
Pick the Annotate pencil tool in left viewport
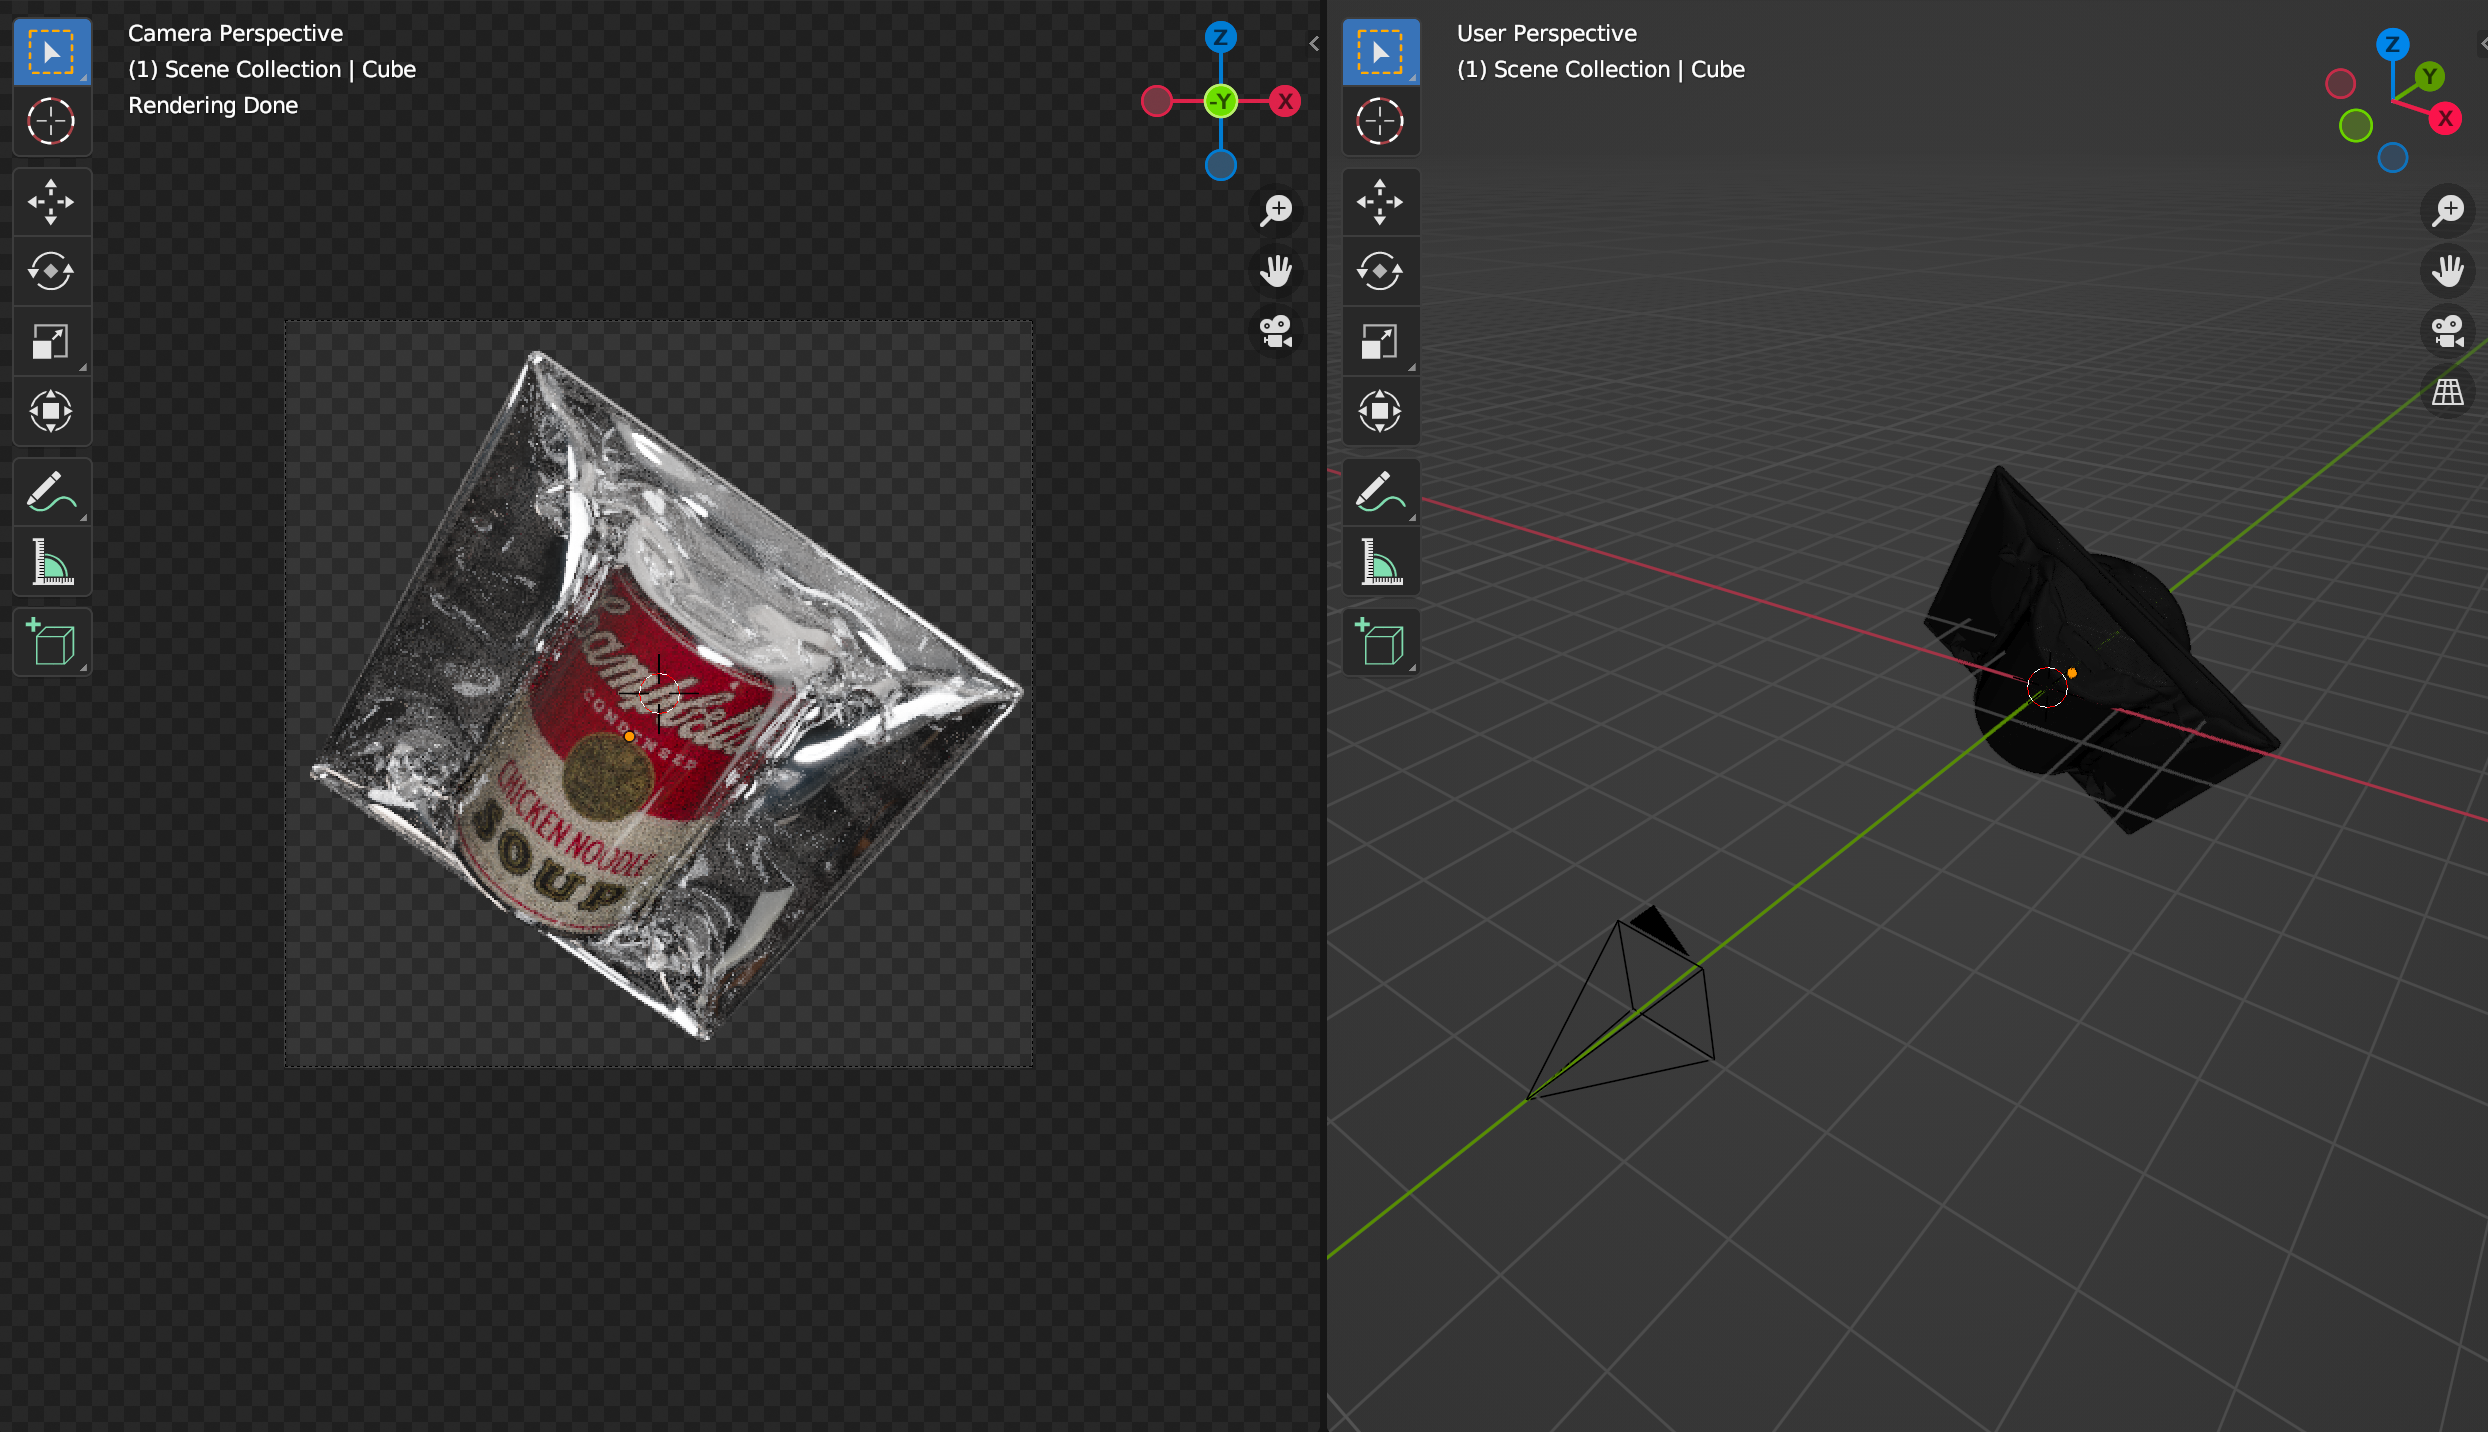51,492
